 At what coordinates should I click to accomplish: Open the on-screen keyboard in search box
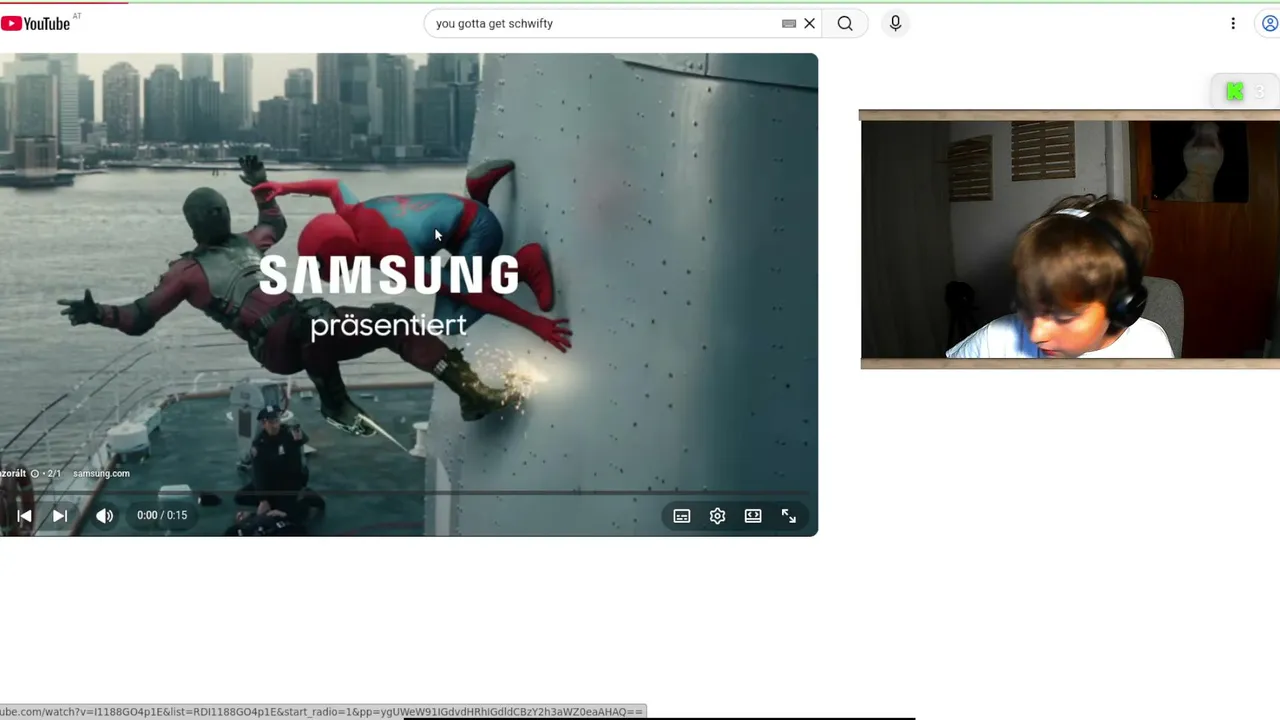pyautogui.click(x=789, y=23)
